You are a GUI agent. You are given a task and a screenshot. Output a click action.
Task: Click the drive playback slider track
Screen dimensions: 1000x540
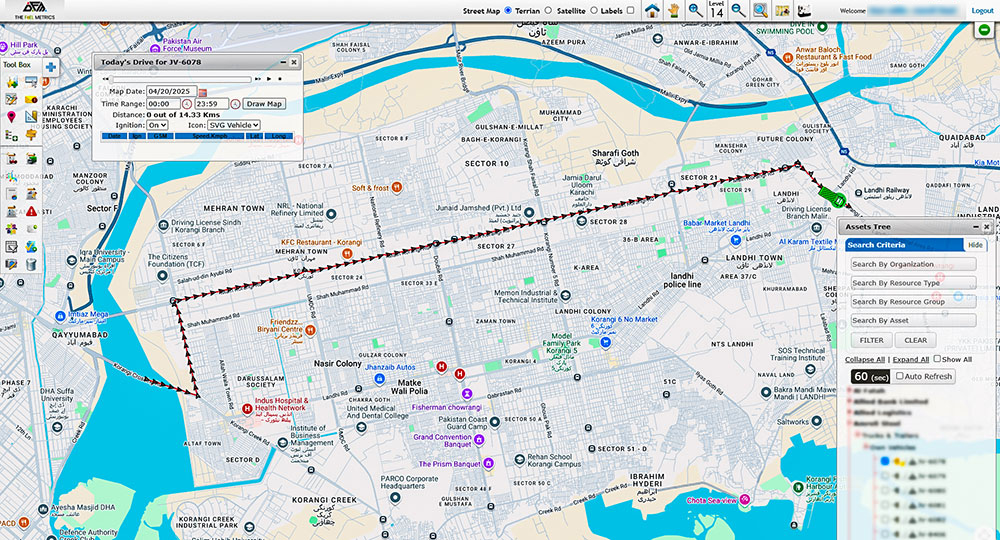click(180, 78)
